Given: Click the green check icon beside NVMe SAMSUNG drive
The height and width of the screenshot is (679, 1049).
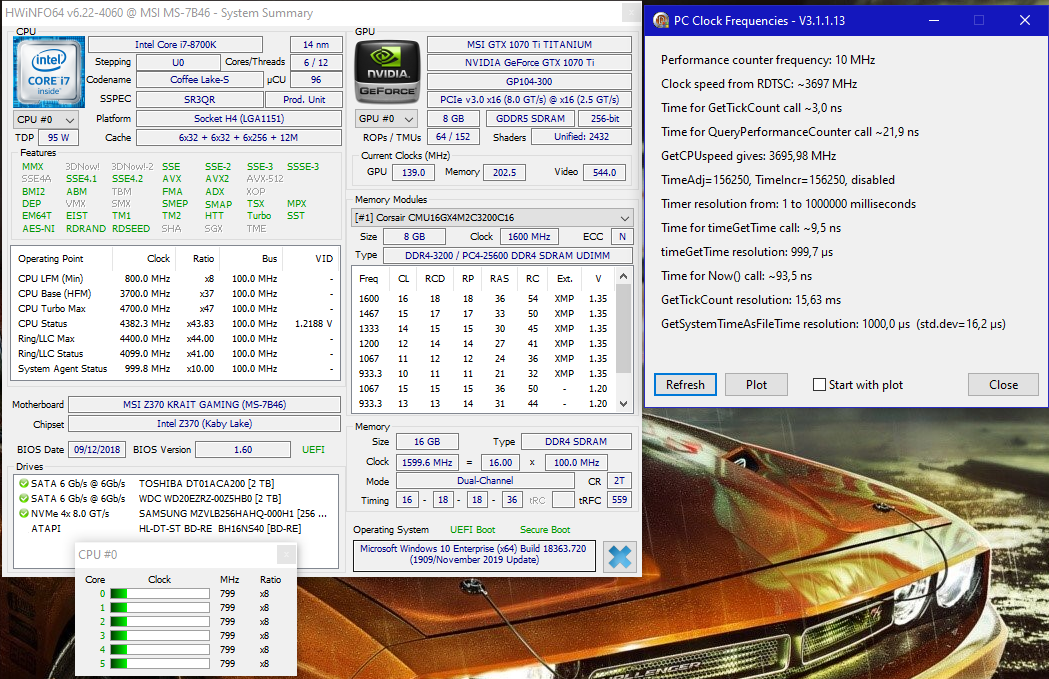Looking at the screenshot, I should [23, 514].
